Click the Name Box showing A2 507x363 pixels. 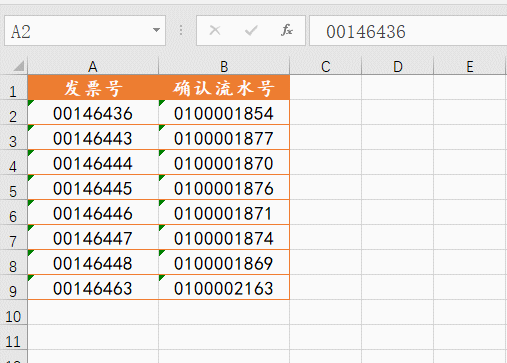point(85,31)
